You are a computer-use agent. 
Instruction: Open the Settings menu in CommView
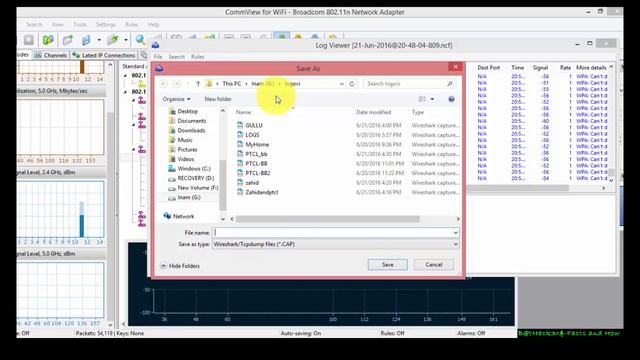coord(106,24)
